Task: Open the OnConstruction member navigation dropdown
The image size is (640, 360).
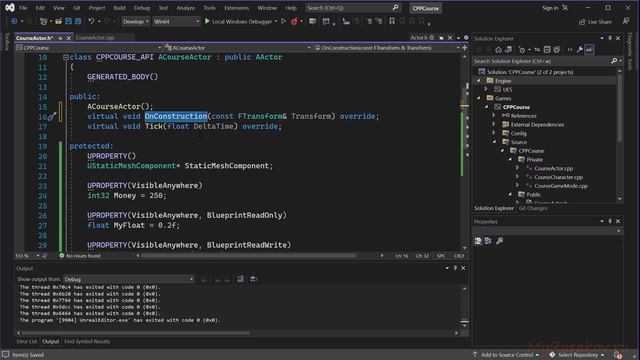Action: [387, 48]
